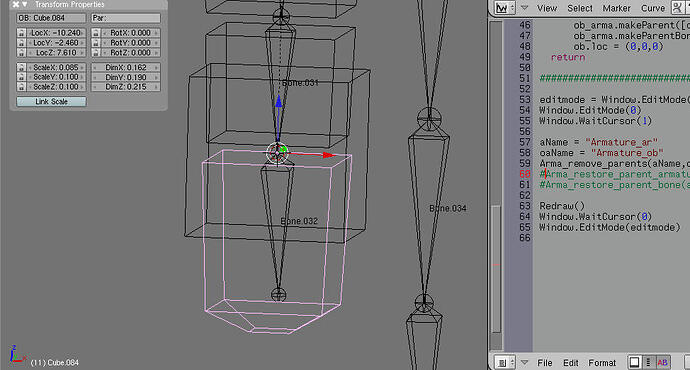Screen dimensions: 690x370
Task: Click the ScaleZ value field
Action: pos(56,87)
